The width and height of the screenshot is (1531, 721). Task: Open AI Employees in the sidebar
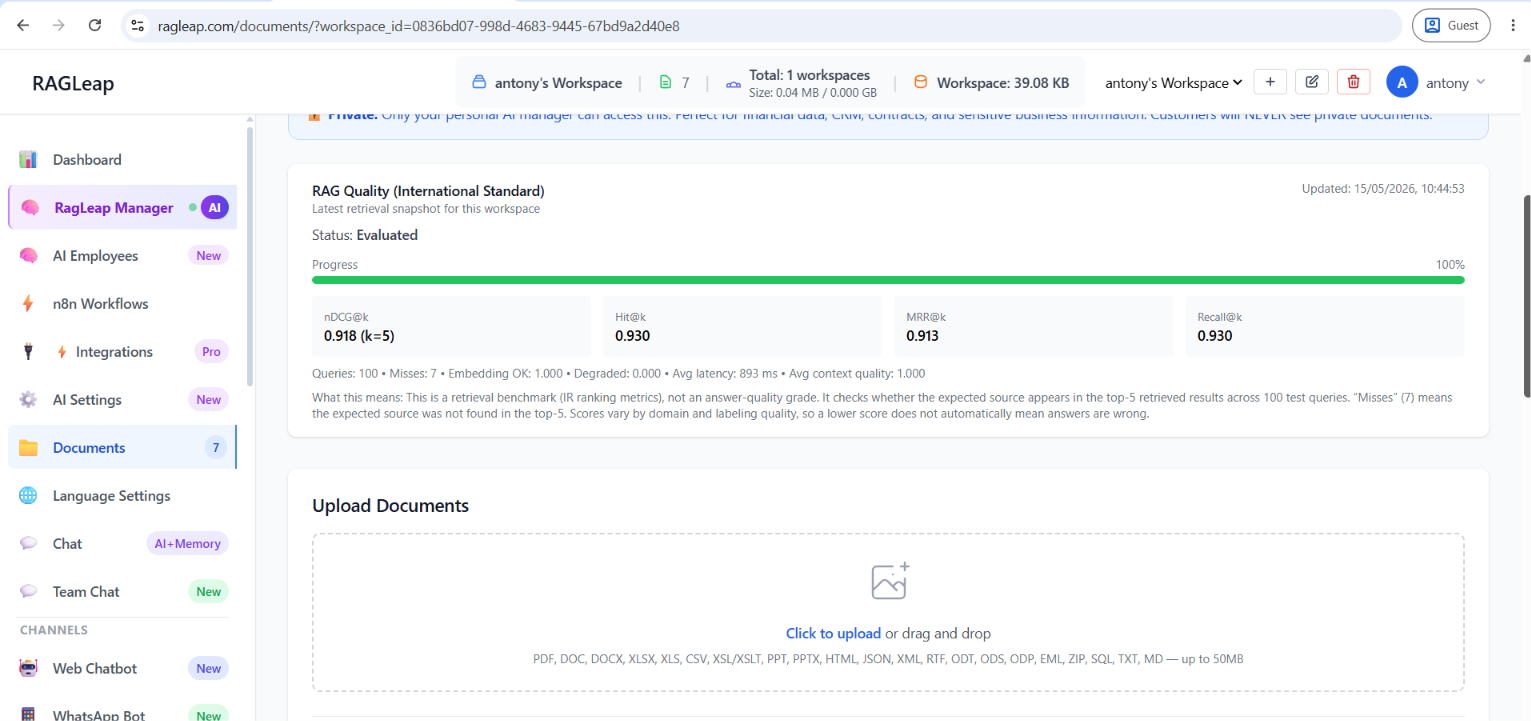click(x=122, y=256)
